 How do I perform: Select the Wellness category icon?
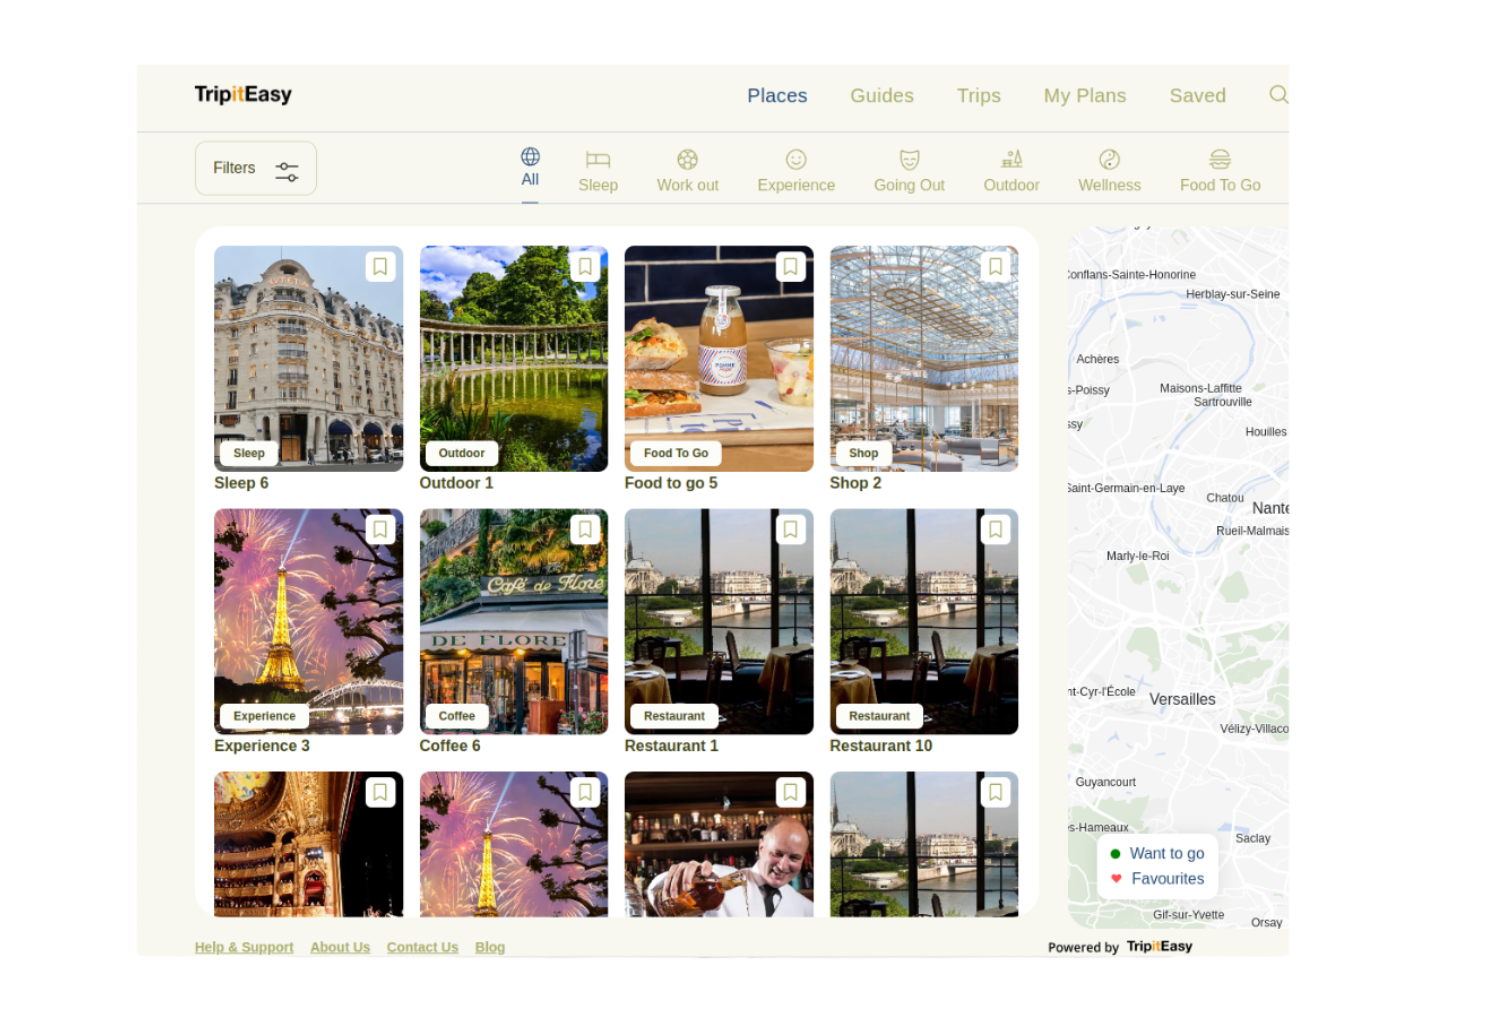[x=1109, y=160]
